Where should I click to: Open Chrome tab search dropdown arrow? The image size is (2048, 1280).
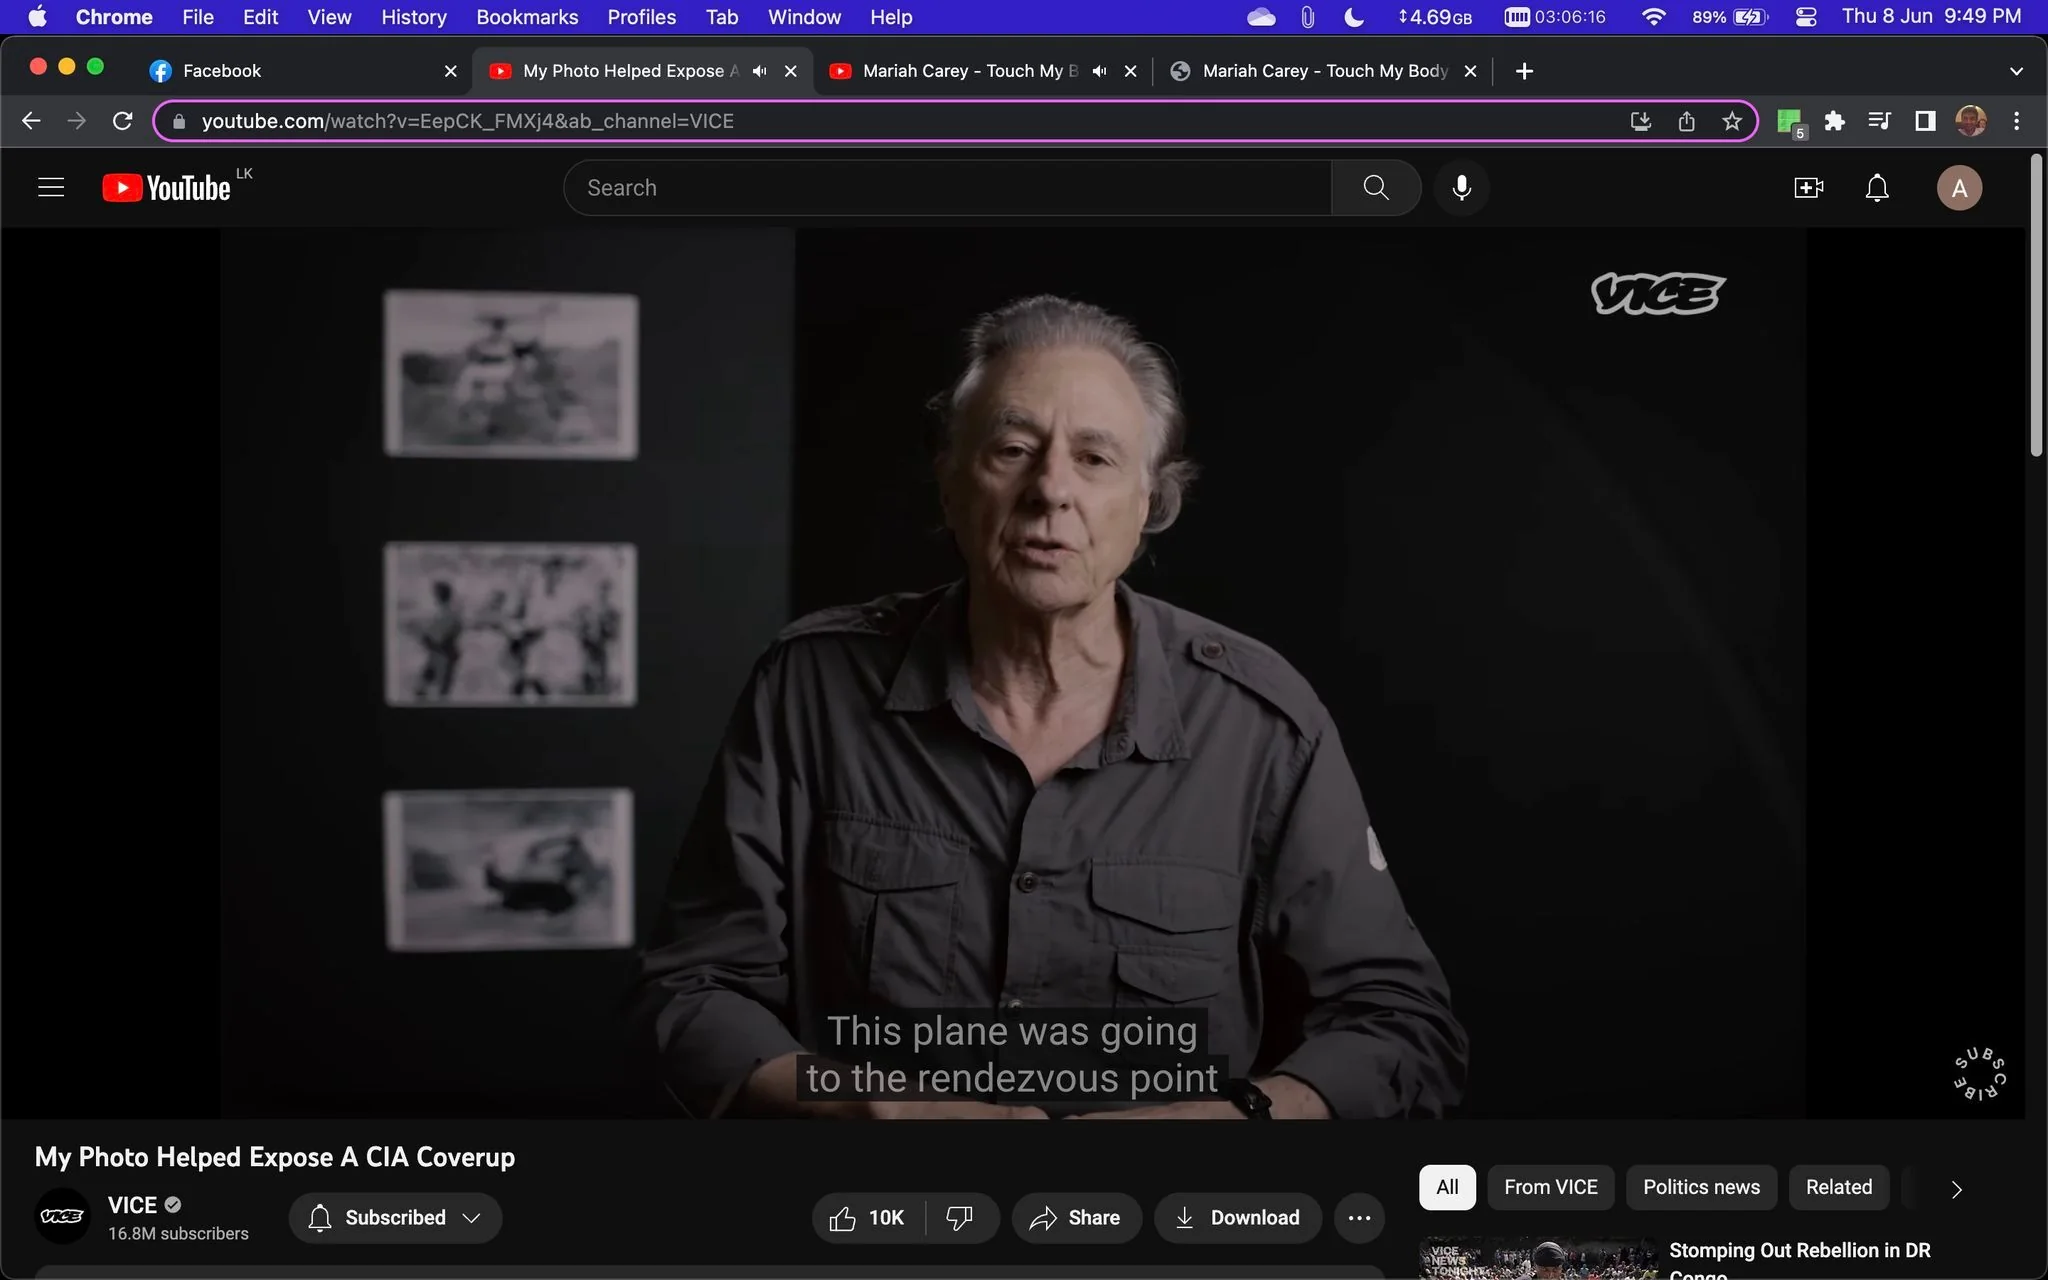pos(2016,71)
